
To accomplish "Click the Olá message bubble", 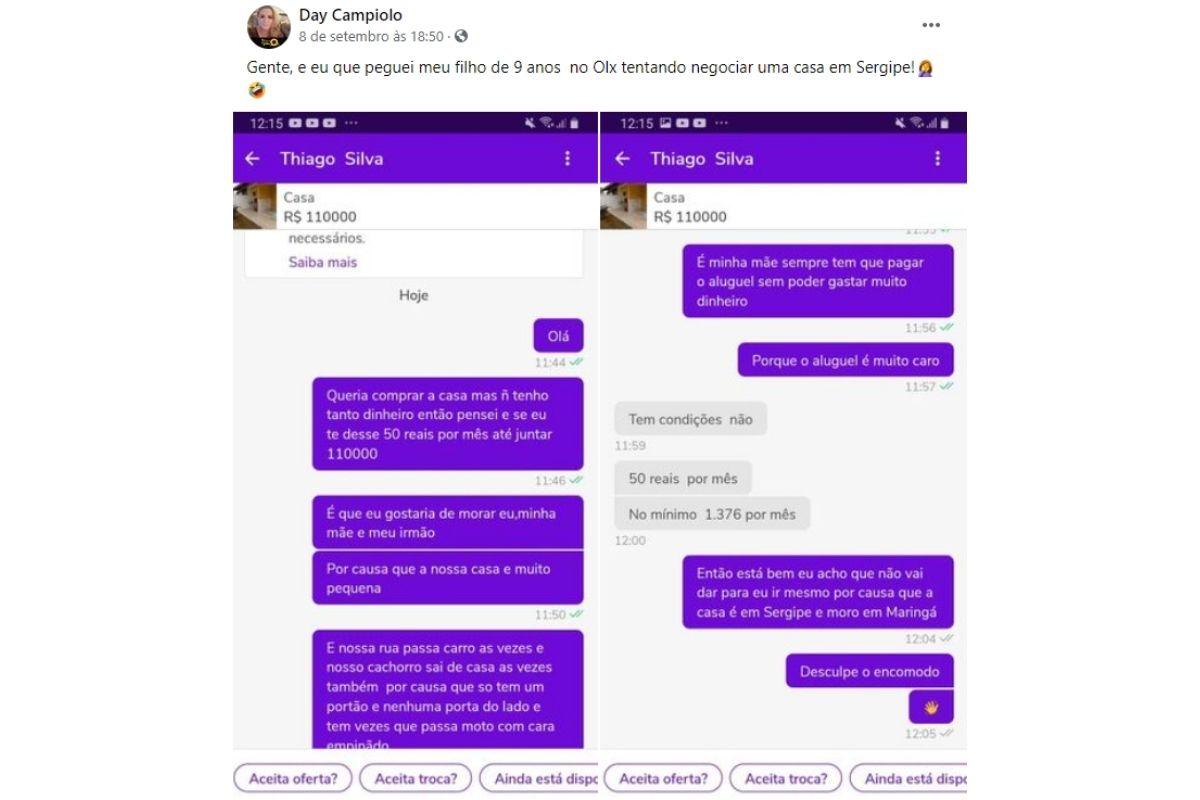I will [x=559, y=336].
